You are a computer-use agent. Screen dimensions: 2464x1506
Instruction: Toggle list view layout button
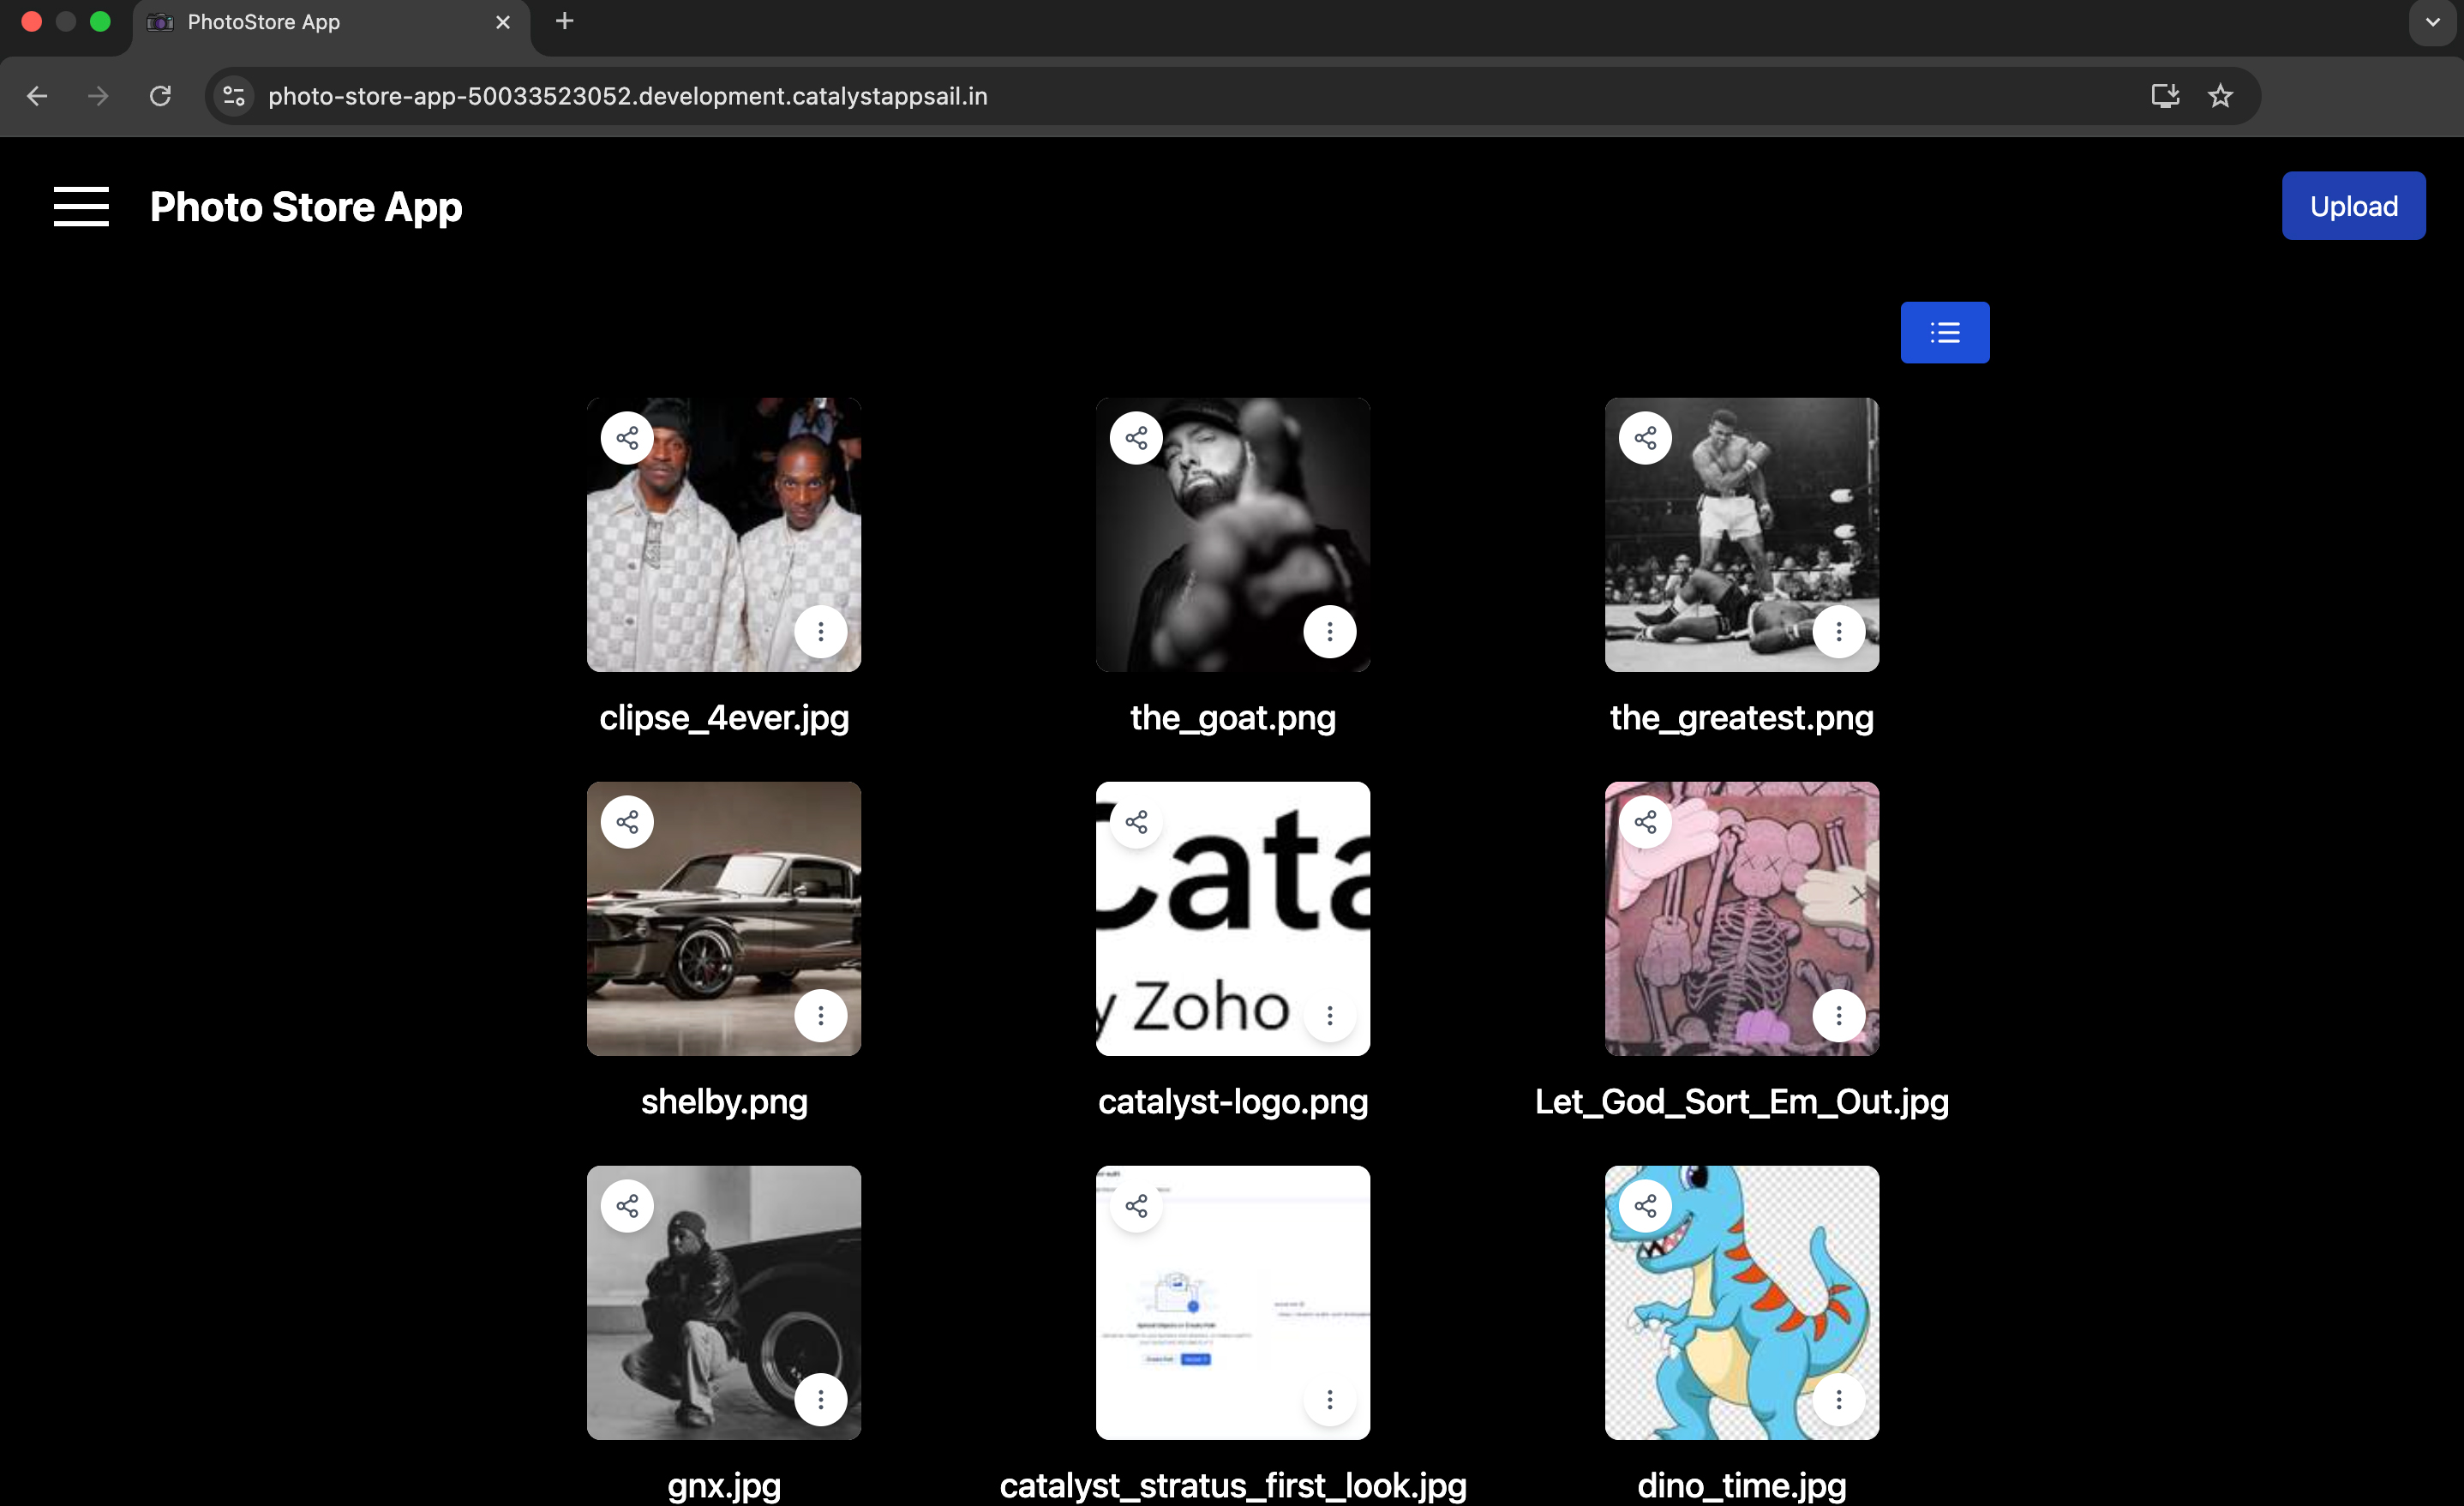(1944, 332)
